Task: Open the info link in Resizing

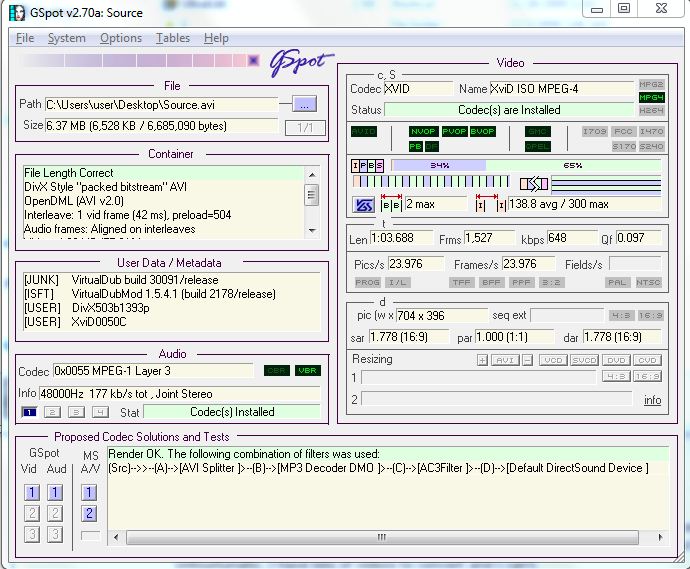Action: (x=653, y=400)
